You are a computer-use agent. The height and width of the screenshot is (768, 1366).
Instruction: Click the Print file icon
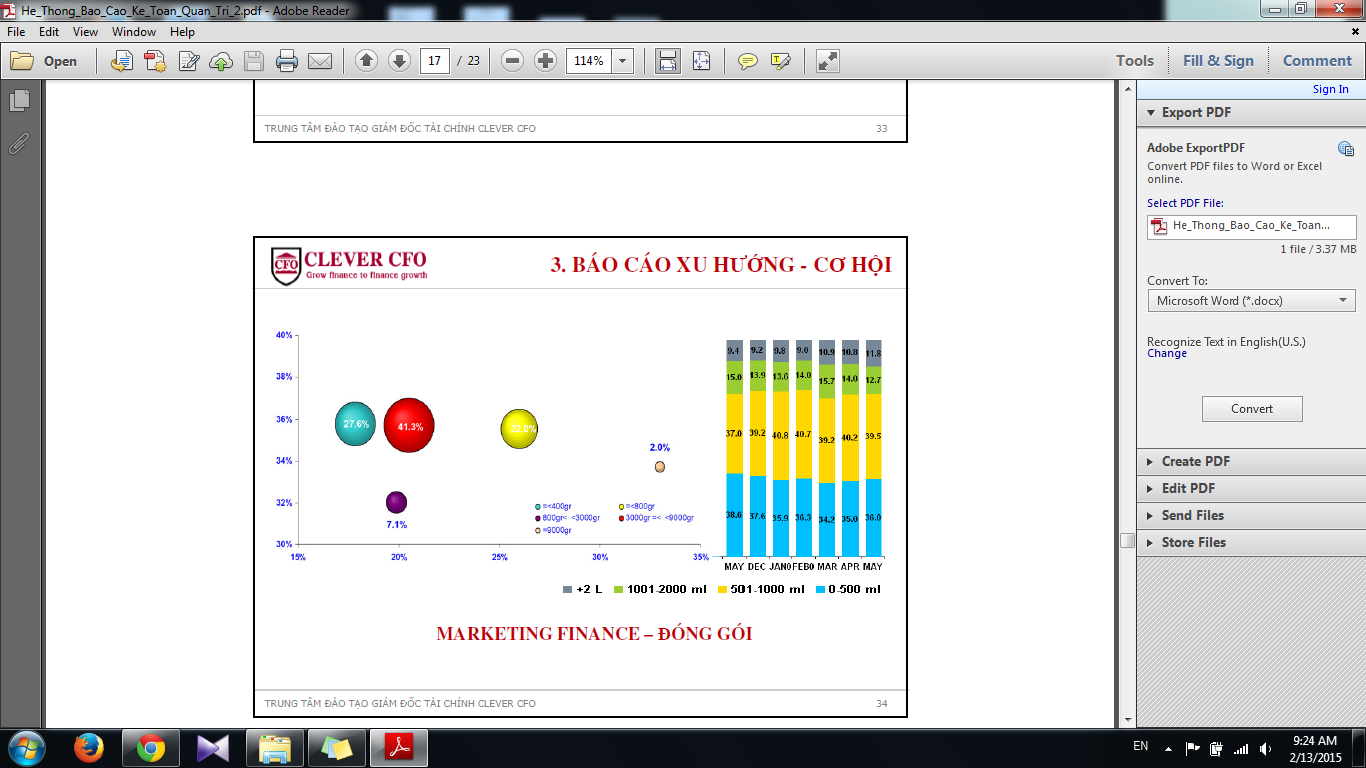tap(287, 61)
